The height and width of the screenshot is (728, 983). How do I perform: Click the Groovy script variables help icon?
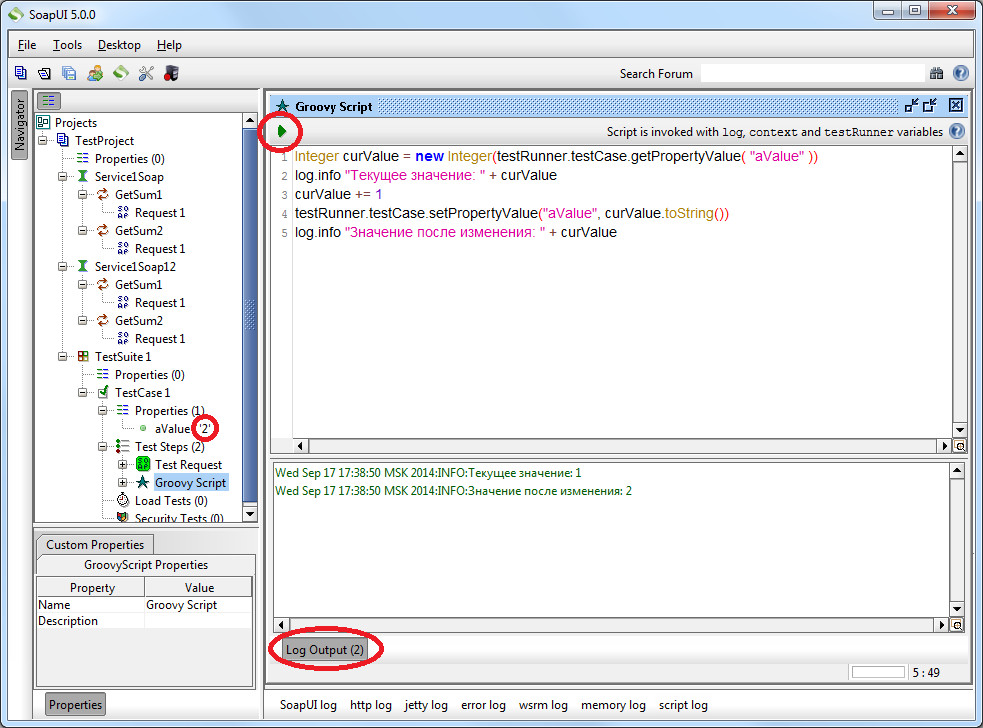[956, 131]
